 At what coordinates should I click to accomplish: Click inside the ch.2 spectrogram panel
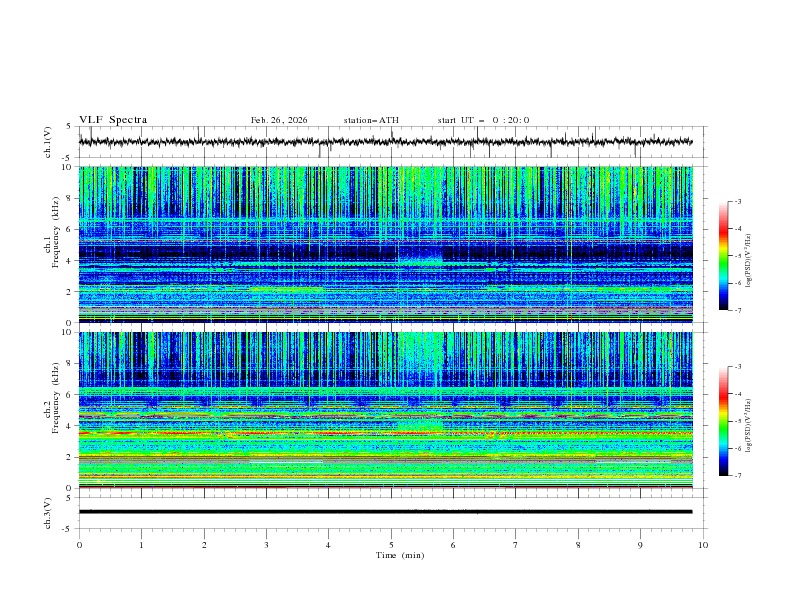[390, 410]
